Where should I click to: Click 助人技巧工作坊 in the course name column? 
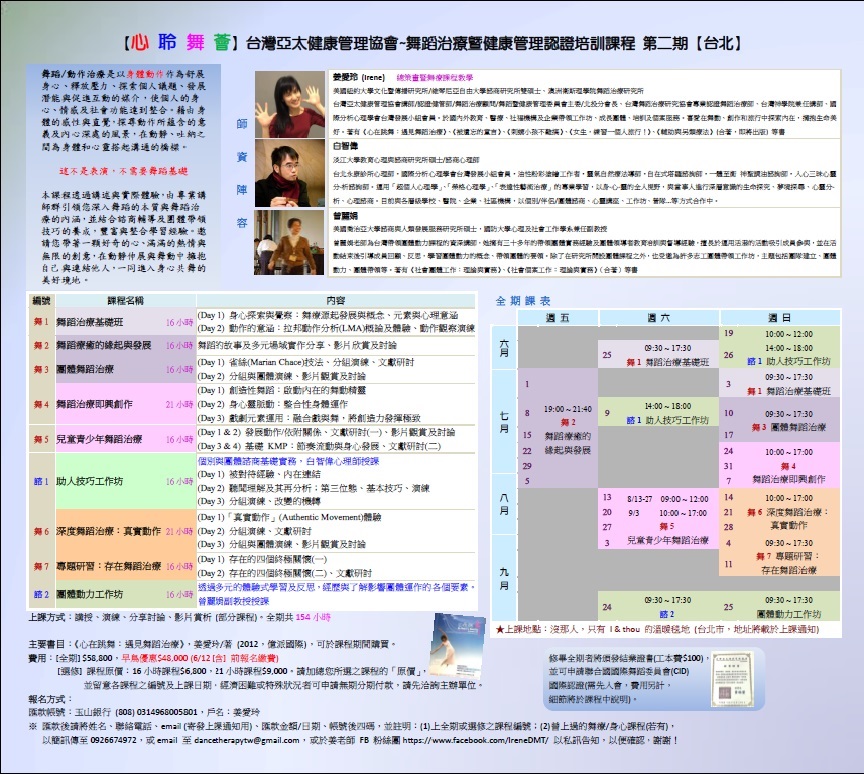(89, 481)
